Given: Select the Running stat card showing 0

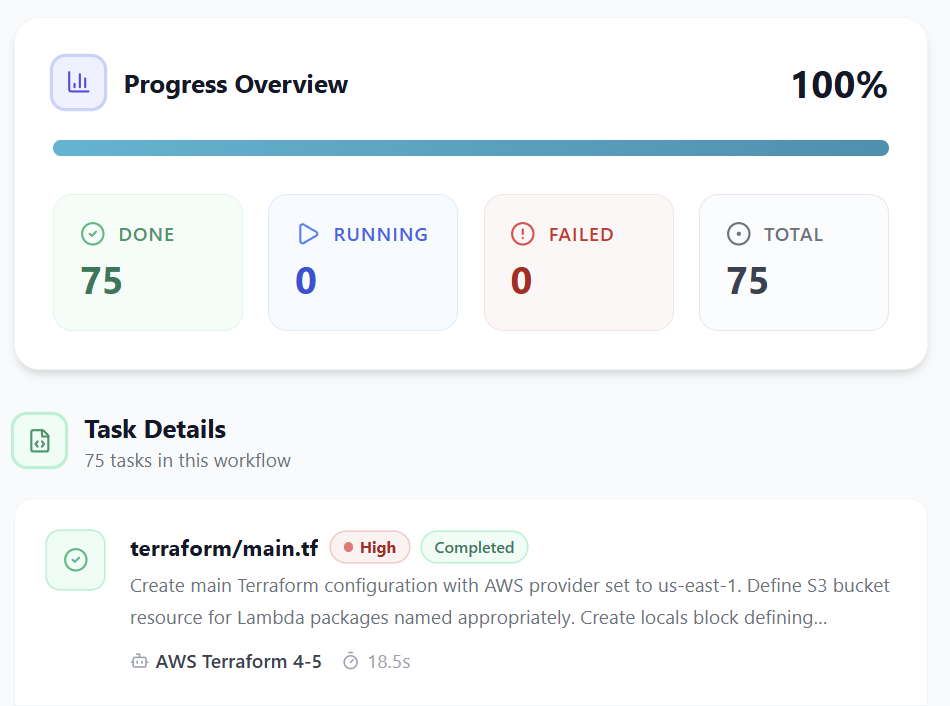Looking at the screenshot, I should click(363, 262).
